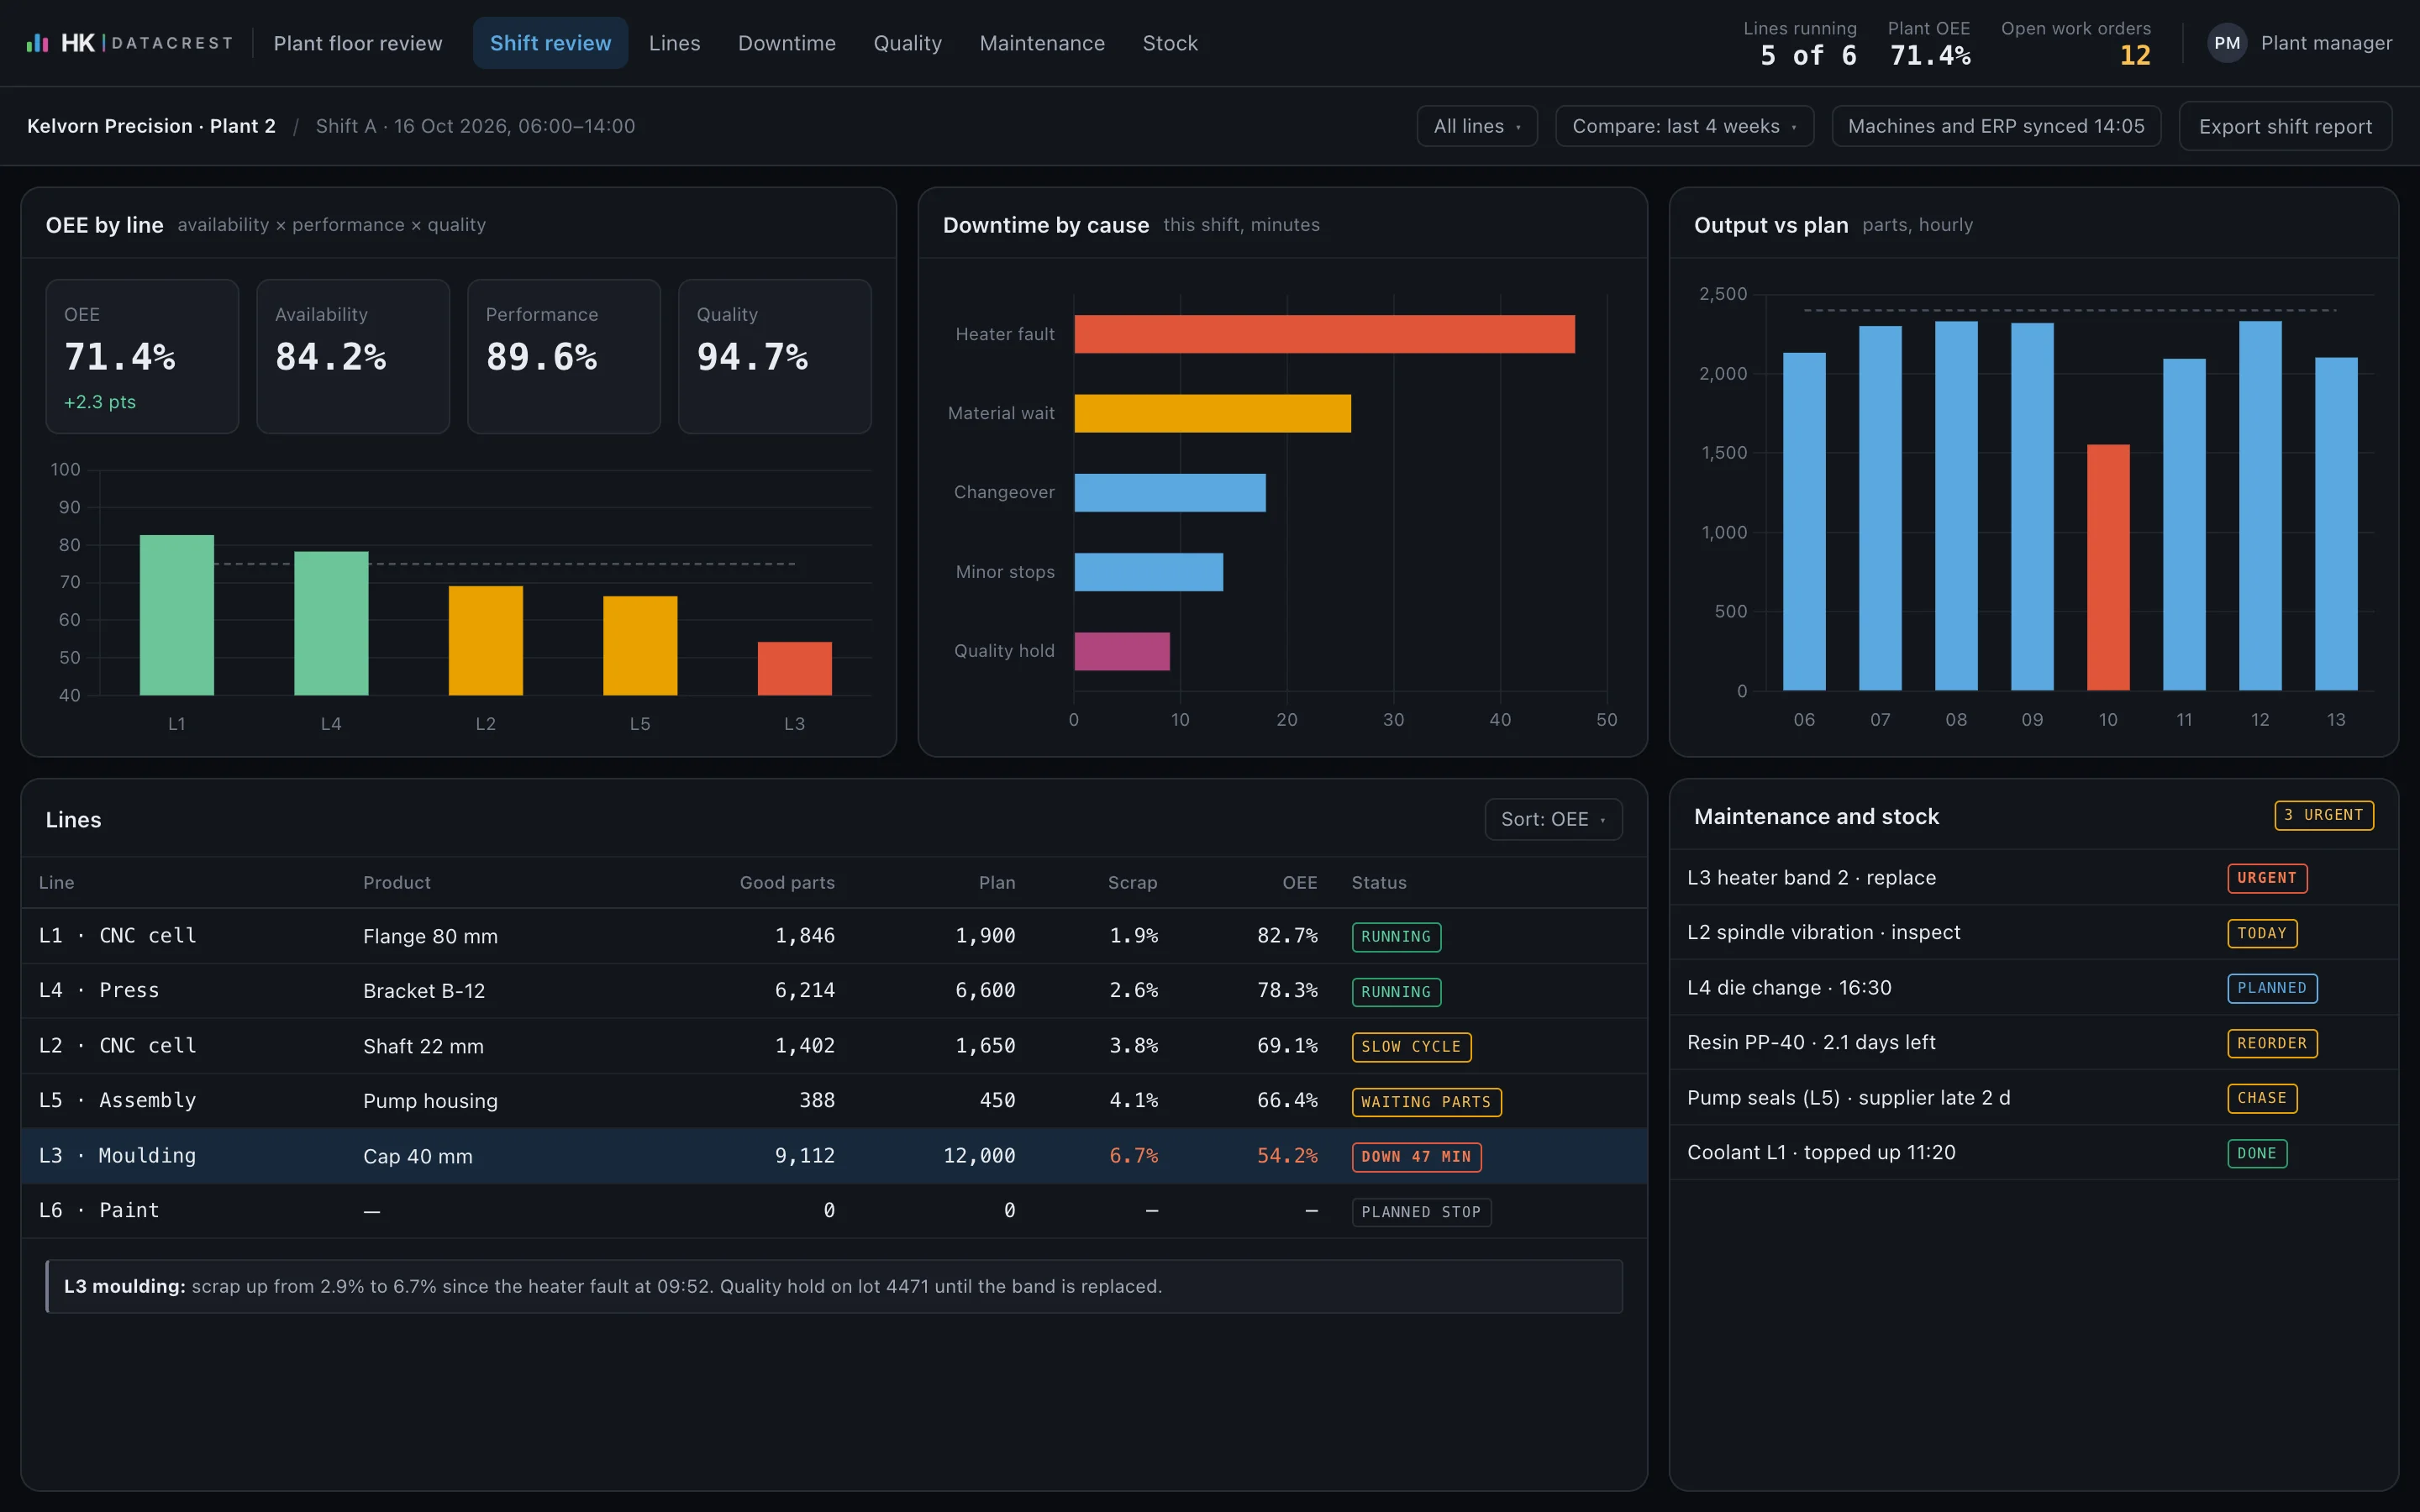Click the L3 moulding scrap note
2420x1512 pixels.
[834, 1287]
